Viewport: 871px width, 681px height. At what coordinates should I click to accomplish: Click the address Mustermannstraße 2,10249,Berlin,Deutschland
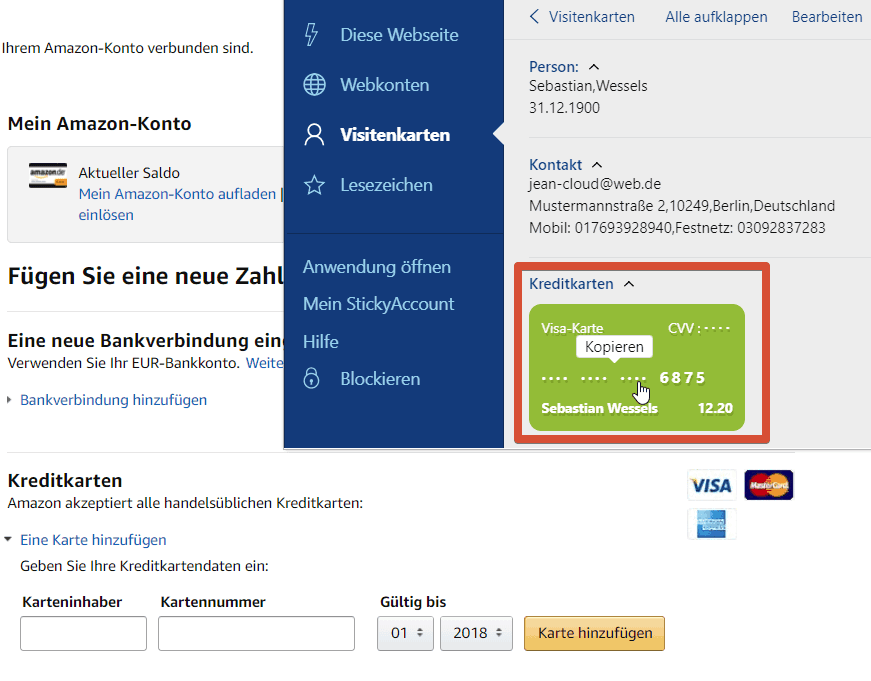coord(682,206)
